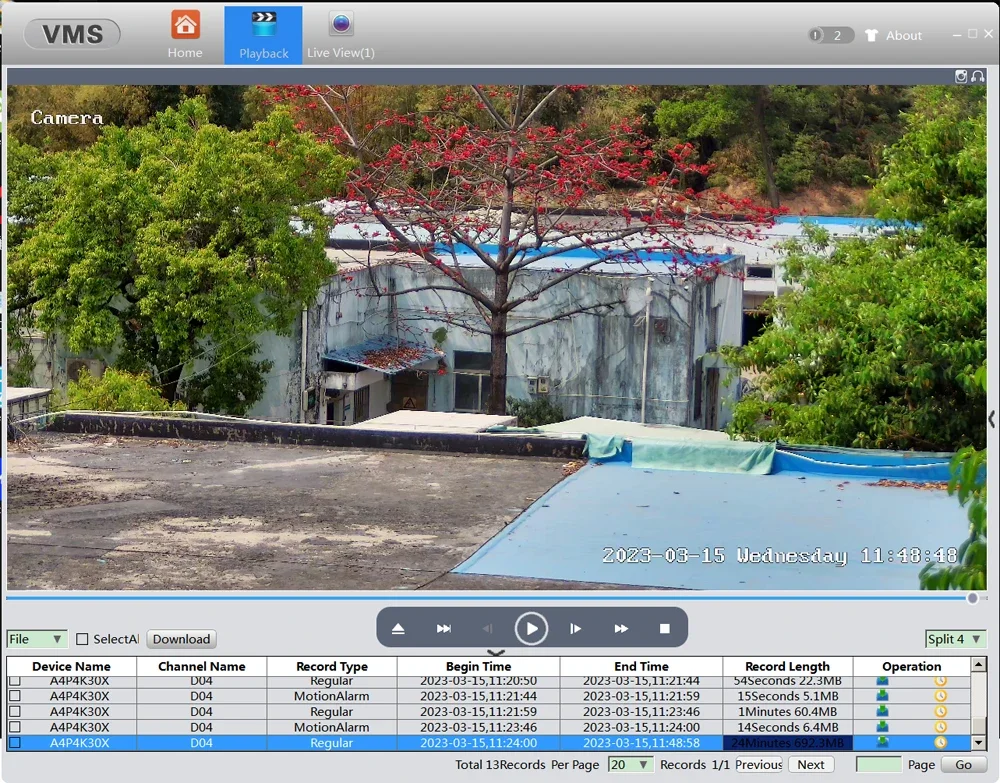
Task: Take a snapshot of the camera view
Action: click(x=961, y=77)
